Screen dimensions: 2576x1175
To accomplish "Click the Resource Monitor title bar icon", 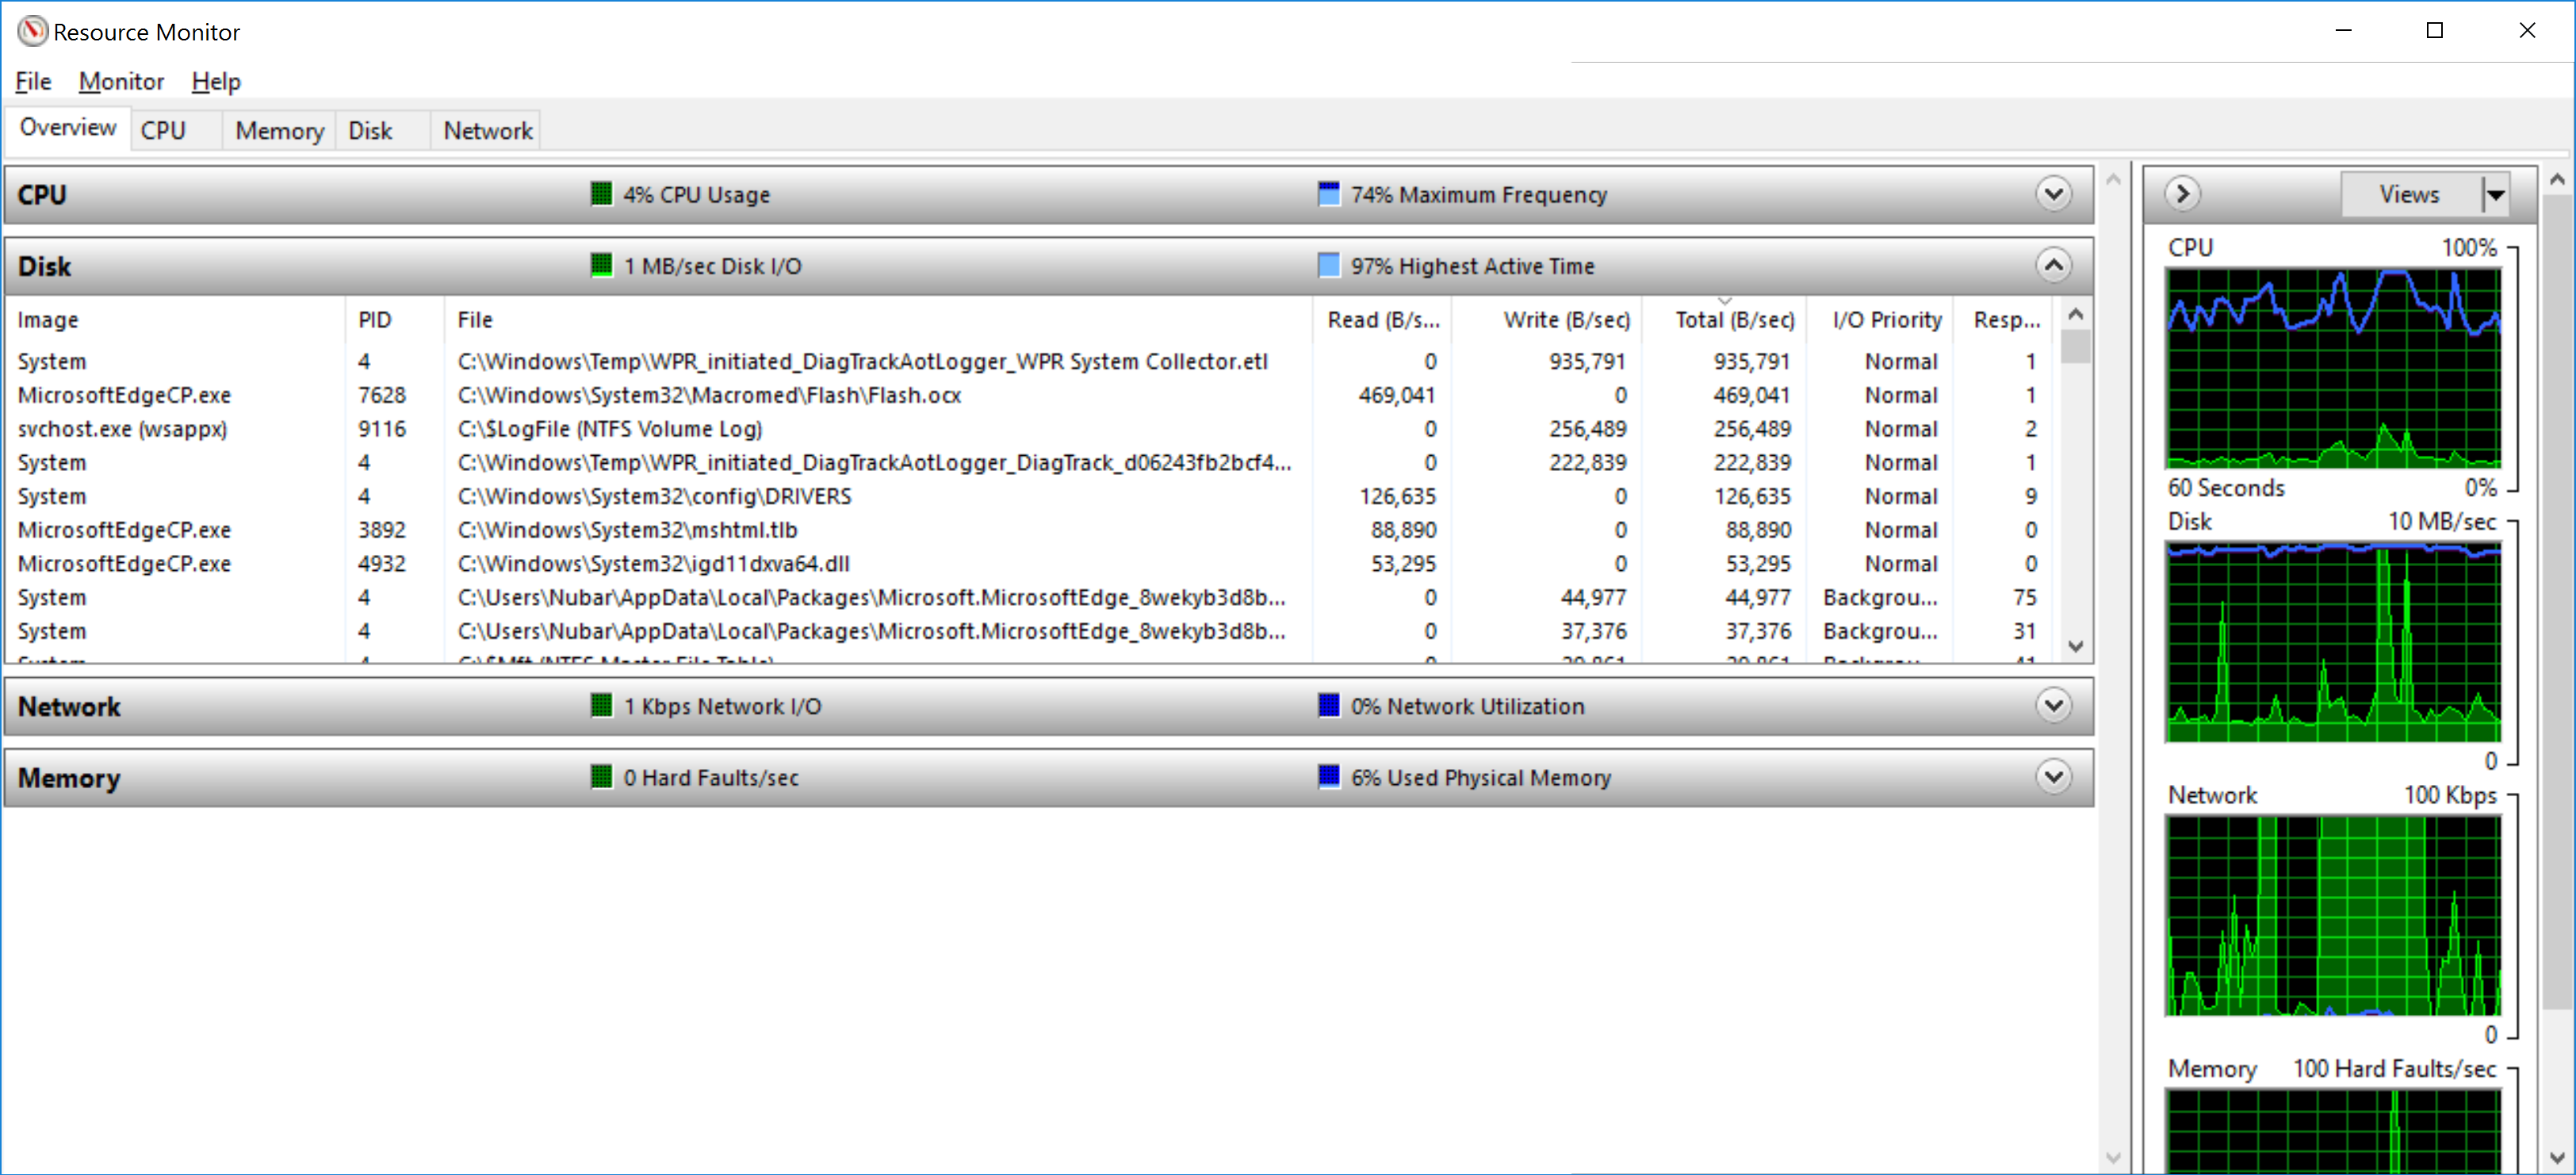I will click(x=33, y=31).
